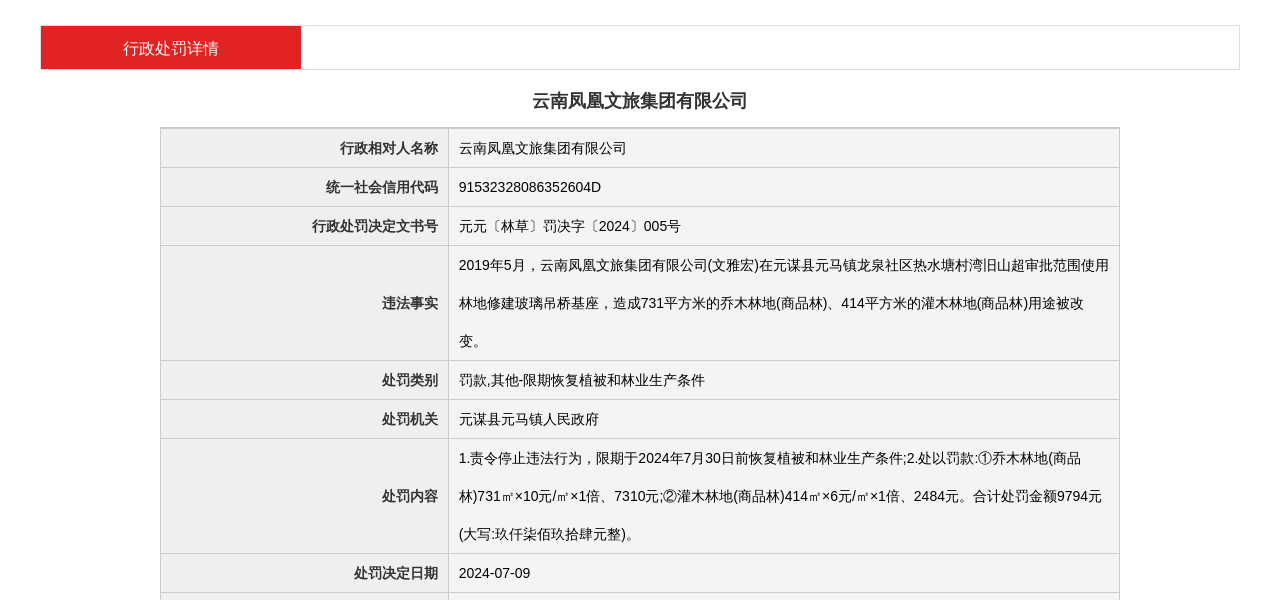1280x600 pixels.
Task: Select the 行政处罚详情 tab
Action: pyautogui.click(x=171, y=48)
